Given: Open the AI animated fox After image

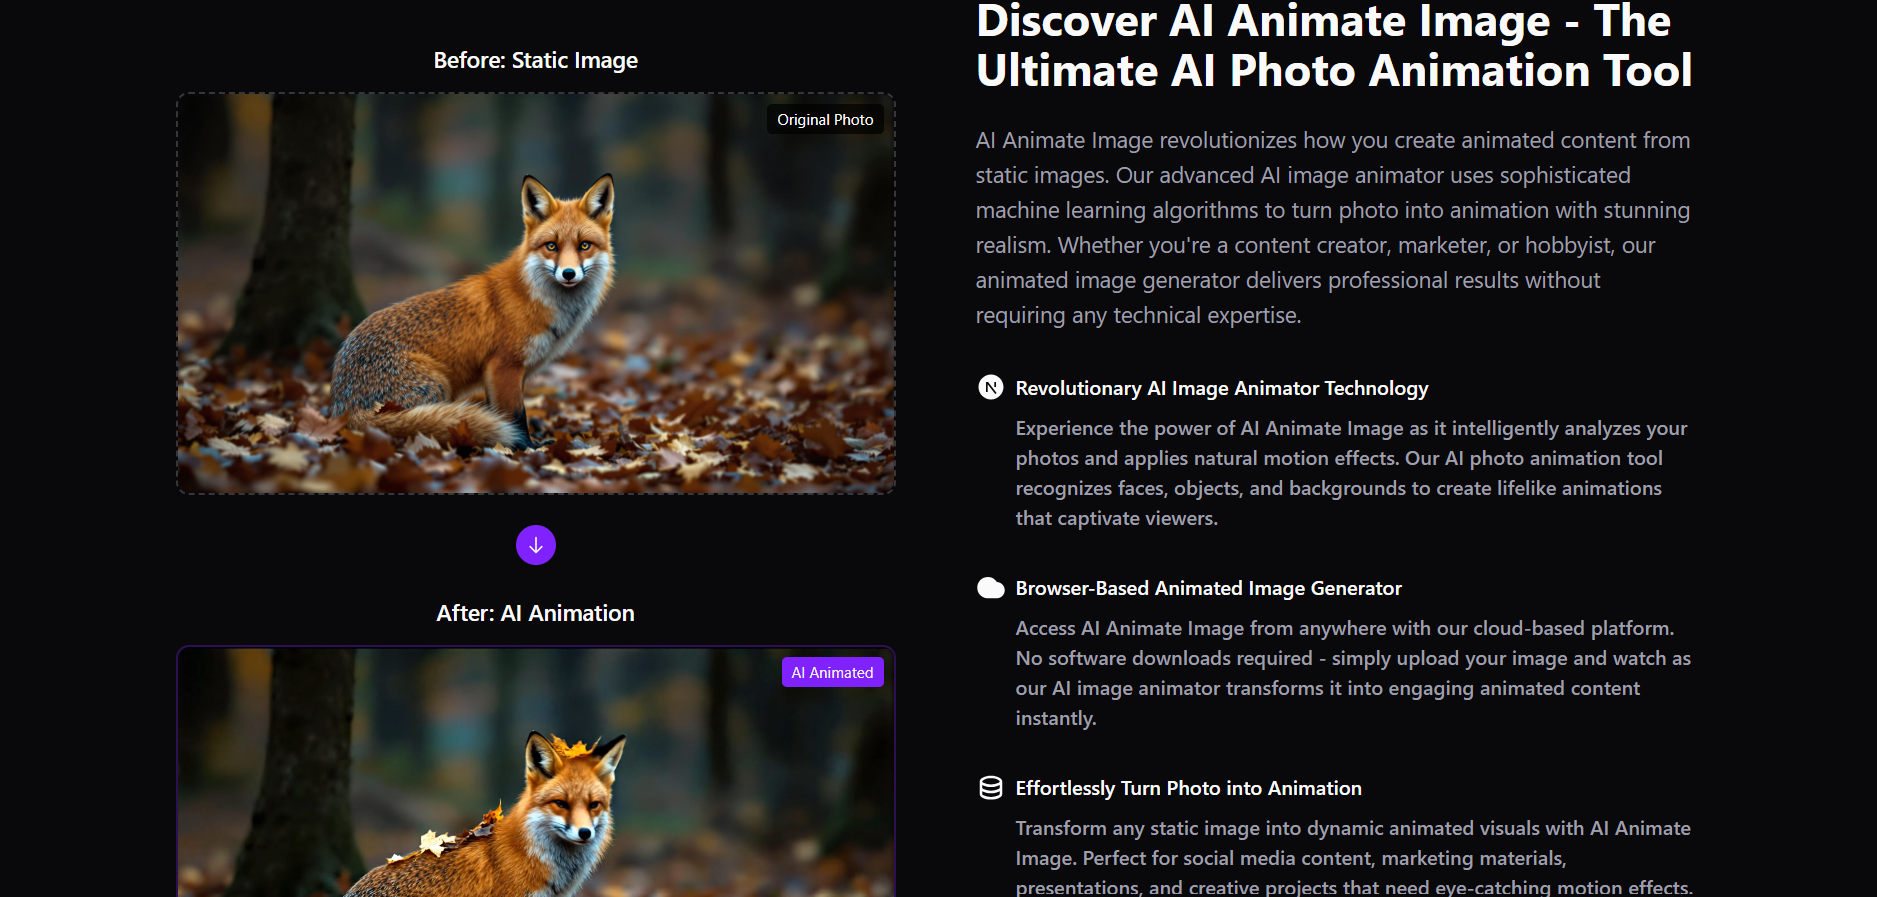Looking at the screenshot, I should (x=536, y=772).
